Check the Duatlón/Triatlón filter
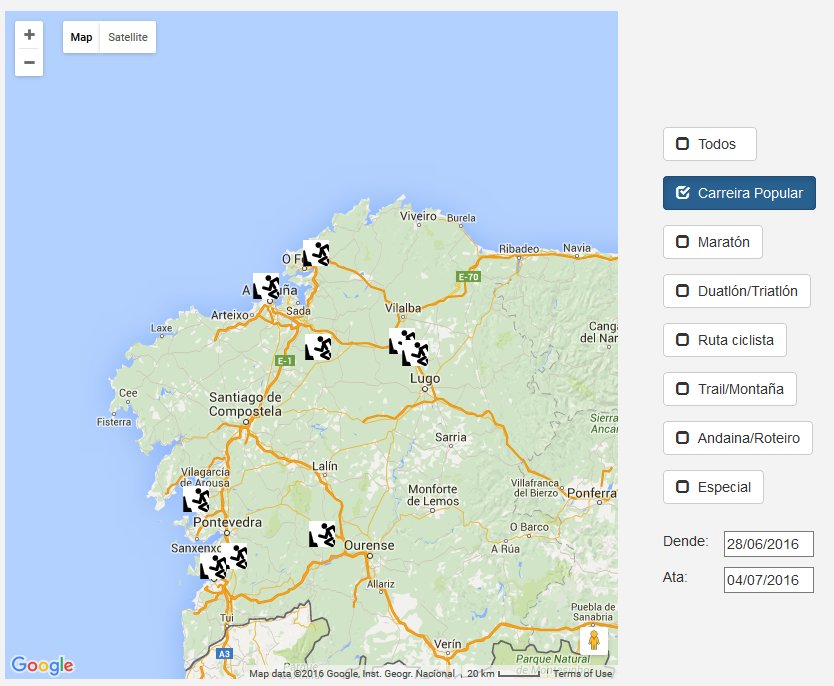Image resolution: width=834 pixels, height=686 pixels. (x=737, y=291)
